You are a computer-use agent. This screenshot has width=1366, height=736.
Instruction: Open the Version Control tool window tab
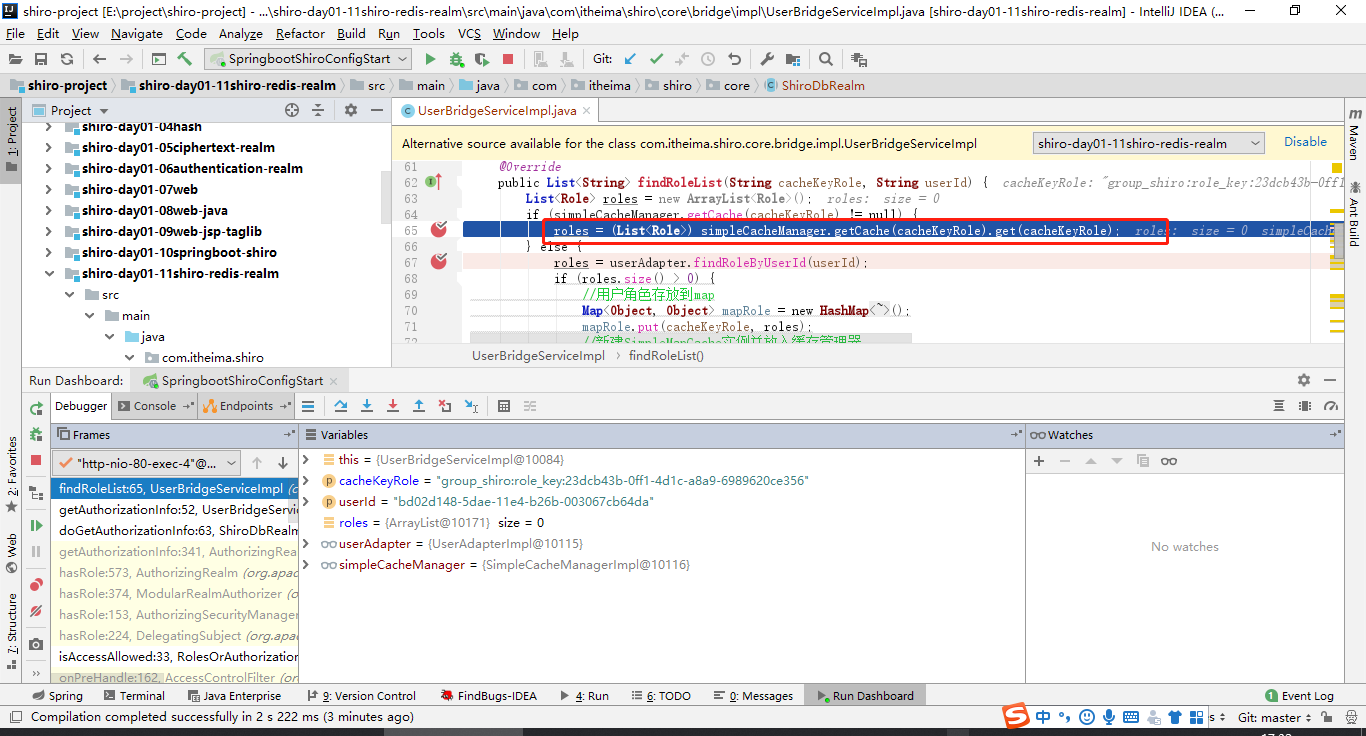click(x=361, y=696)
